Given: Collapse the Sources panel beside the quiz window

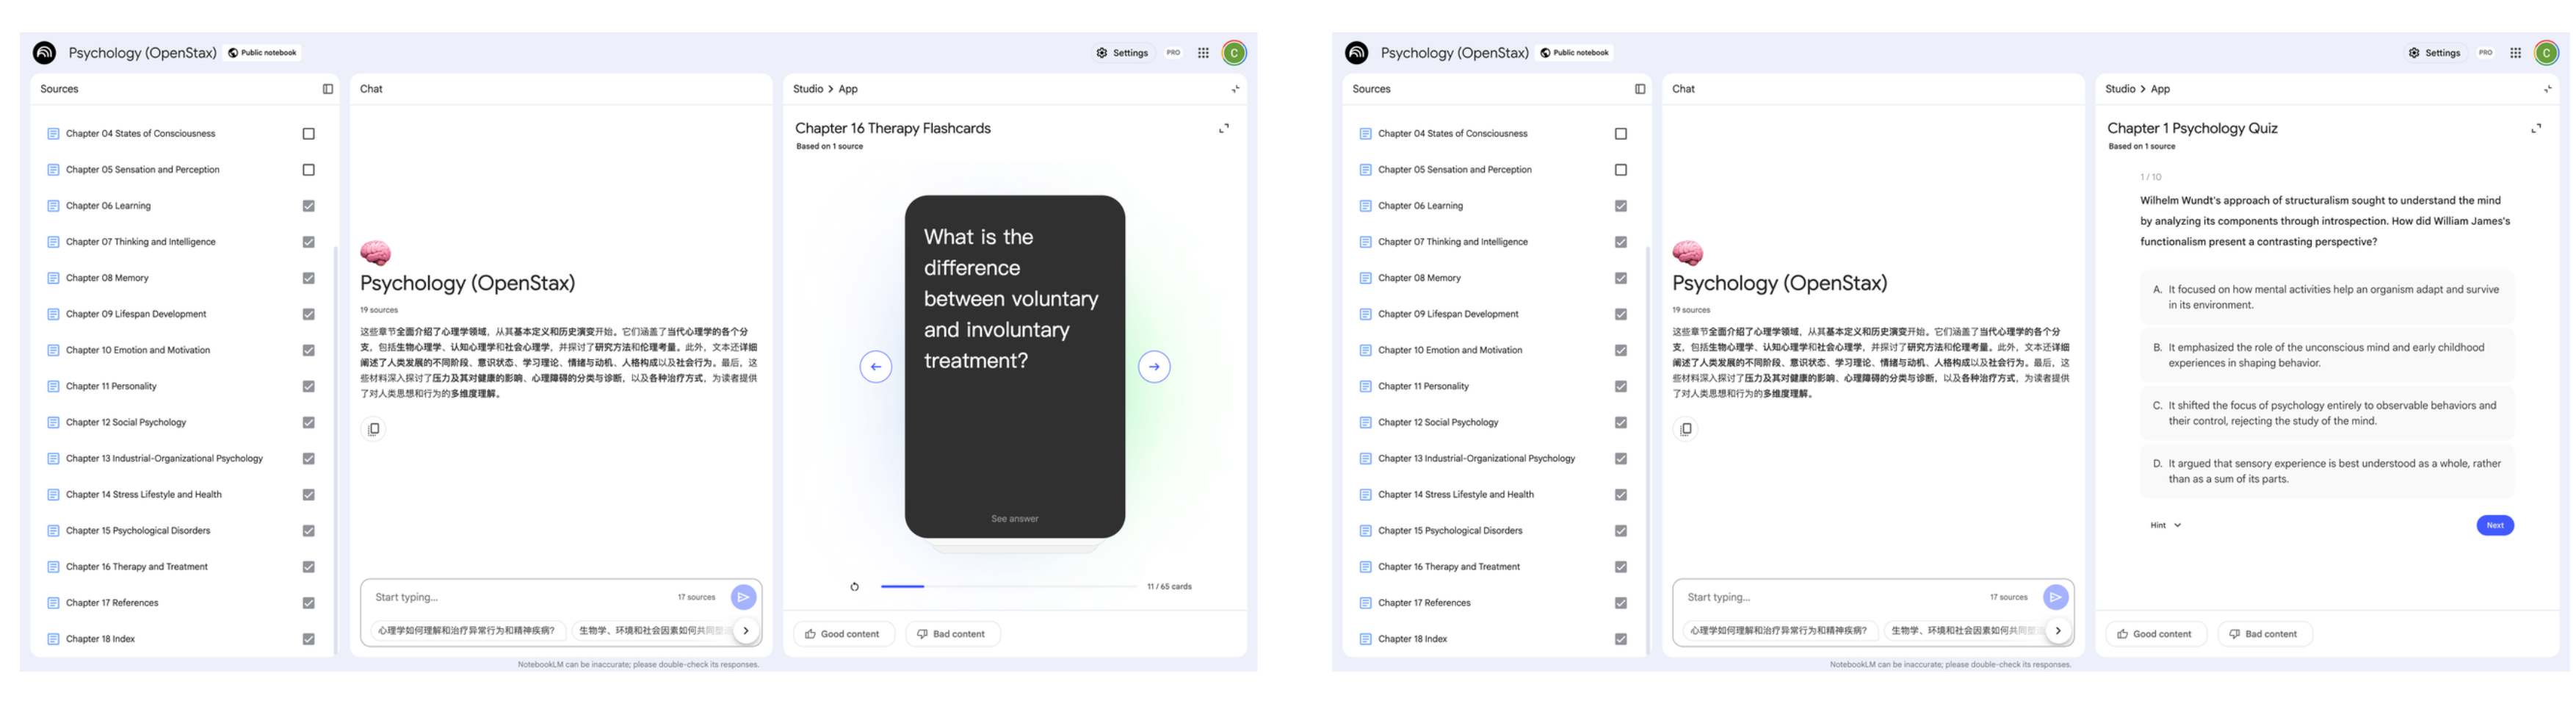Looking at the screenshot, I should (x=1639, y=89).
